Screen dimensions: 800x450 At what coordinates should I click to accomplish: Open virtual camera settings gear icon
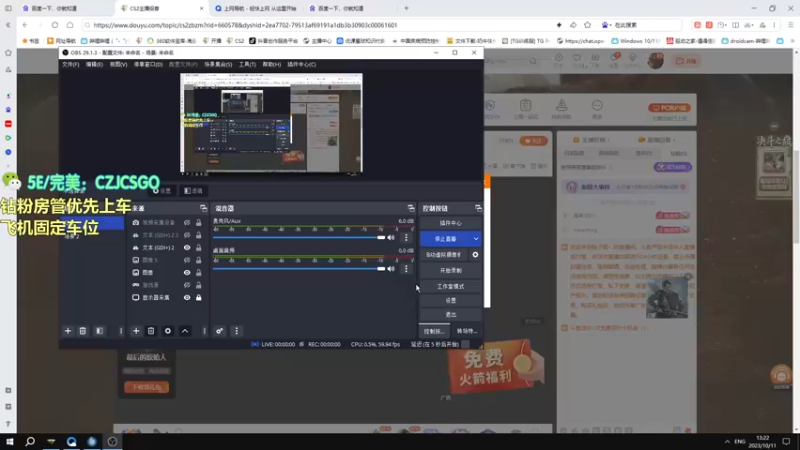point(475,255)
